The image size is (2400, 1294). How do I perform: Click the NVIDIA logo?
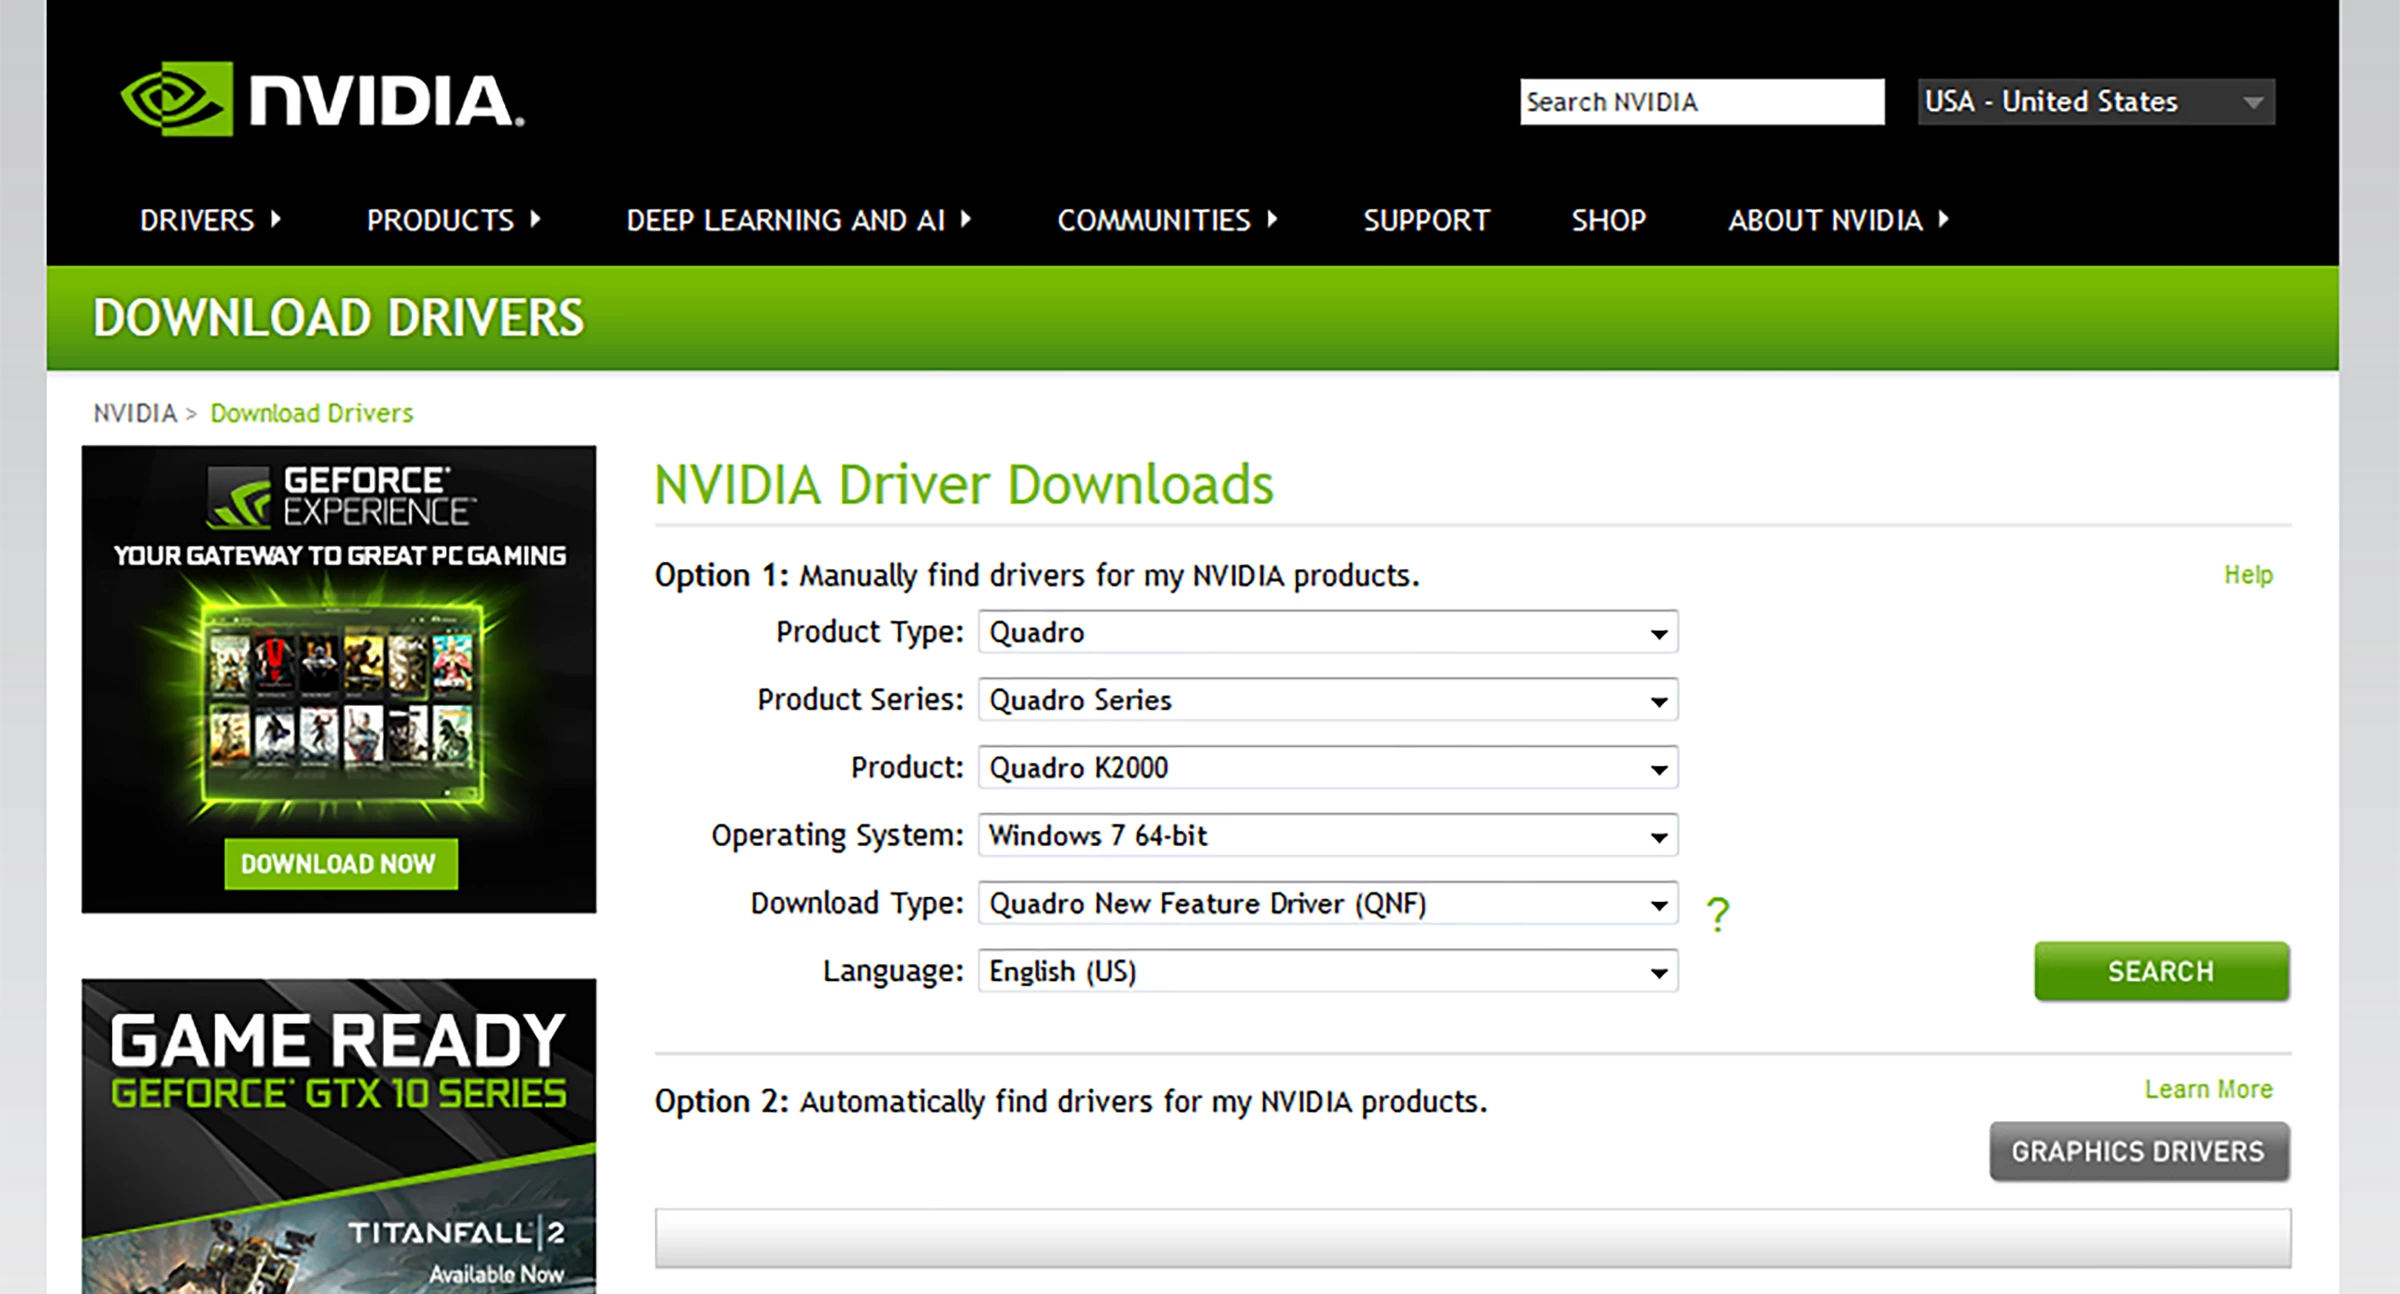pyautogui.click(x=322, y=100)
